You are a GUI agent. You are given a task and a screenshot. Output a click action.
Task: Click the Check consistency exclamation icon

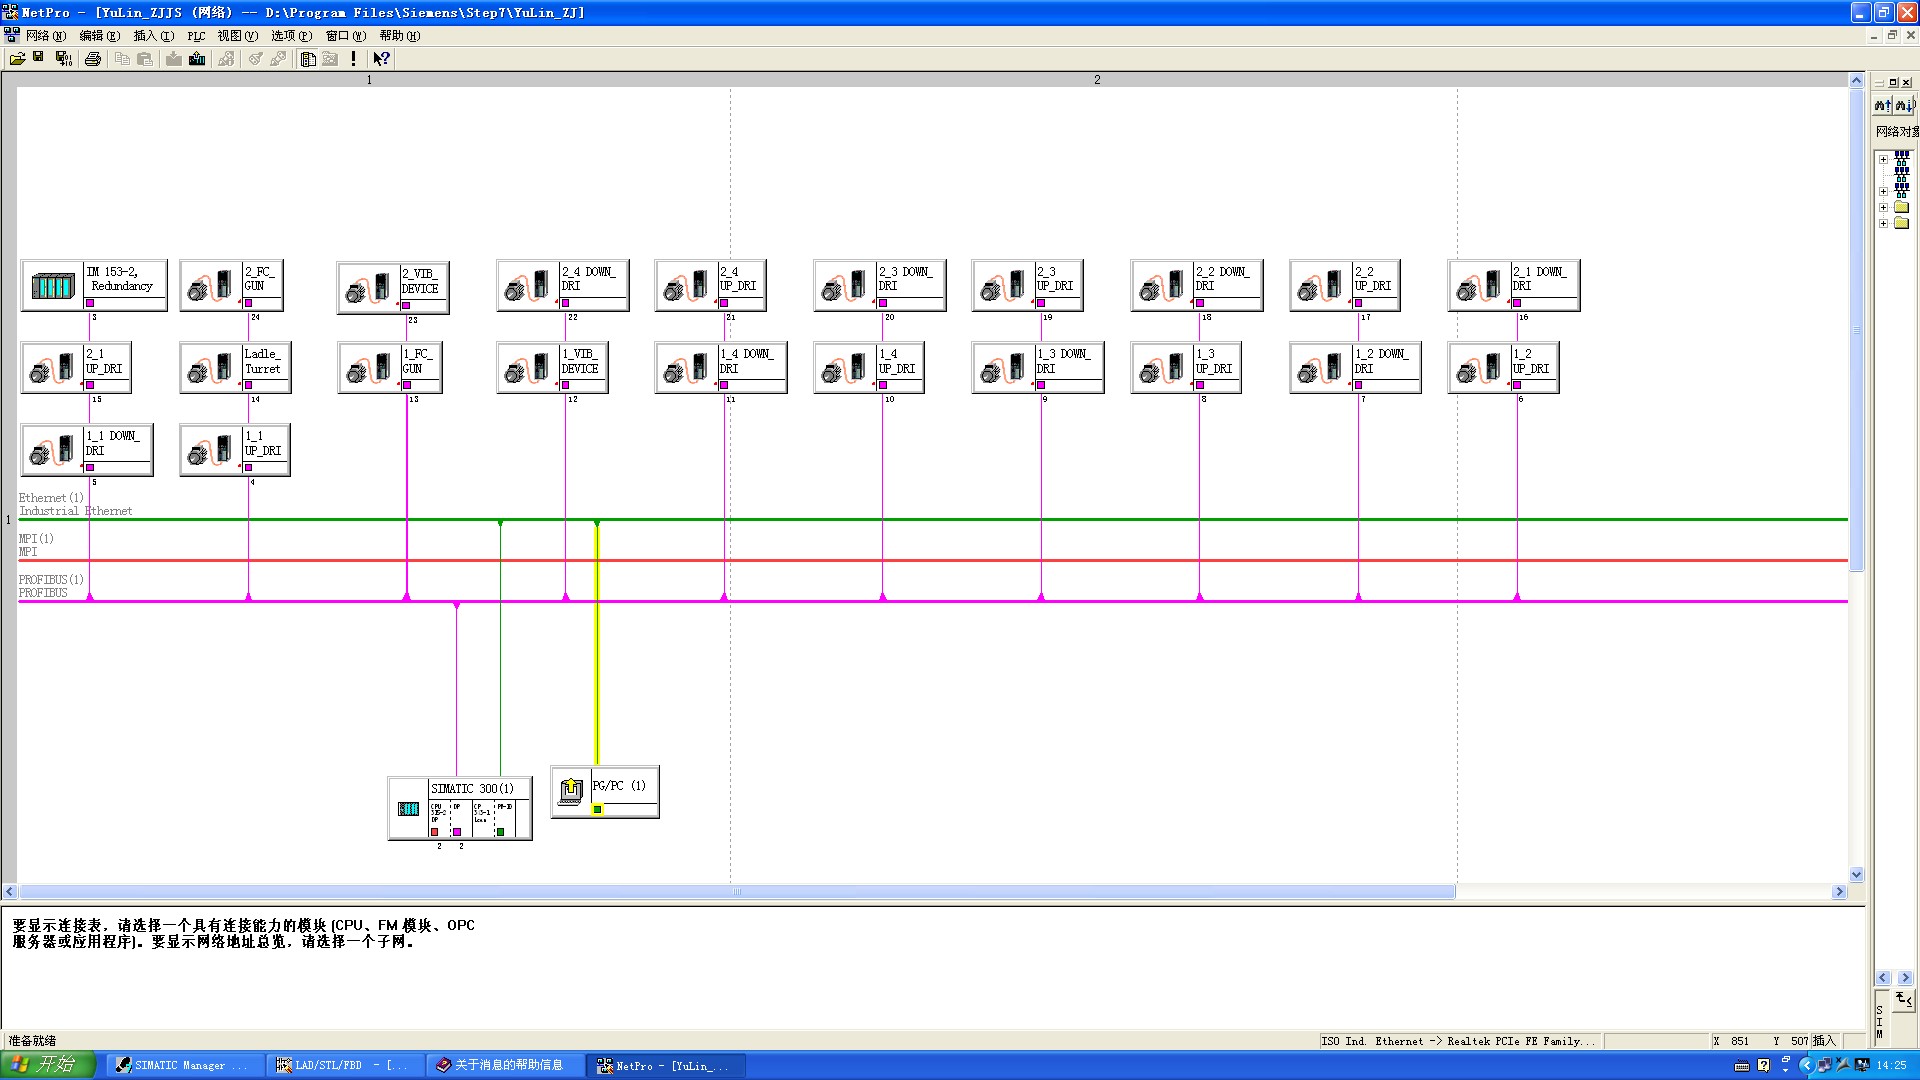(x=353, y=59)
